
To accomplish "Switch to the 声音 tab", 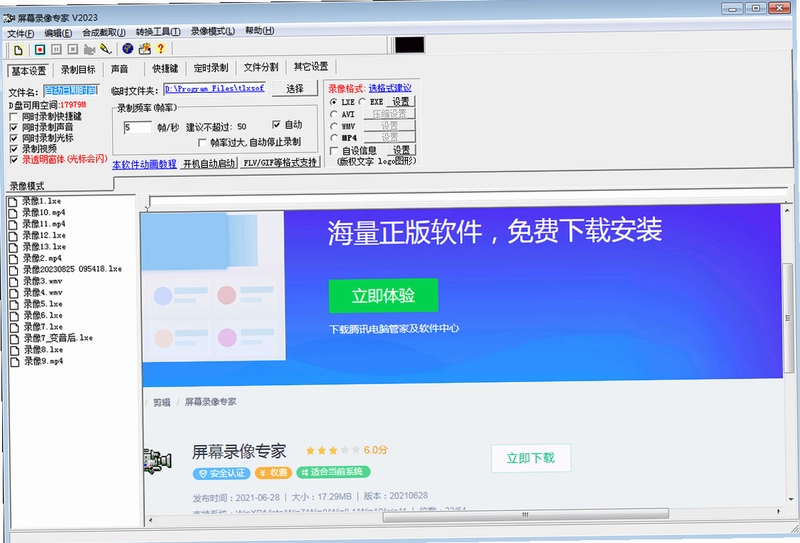I will (x=119, y=69).
